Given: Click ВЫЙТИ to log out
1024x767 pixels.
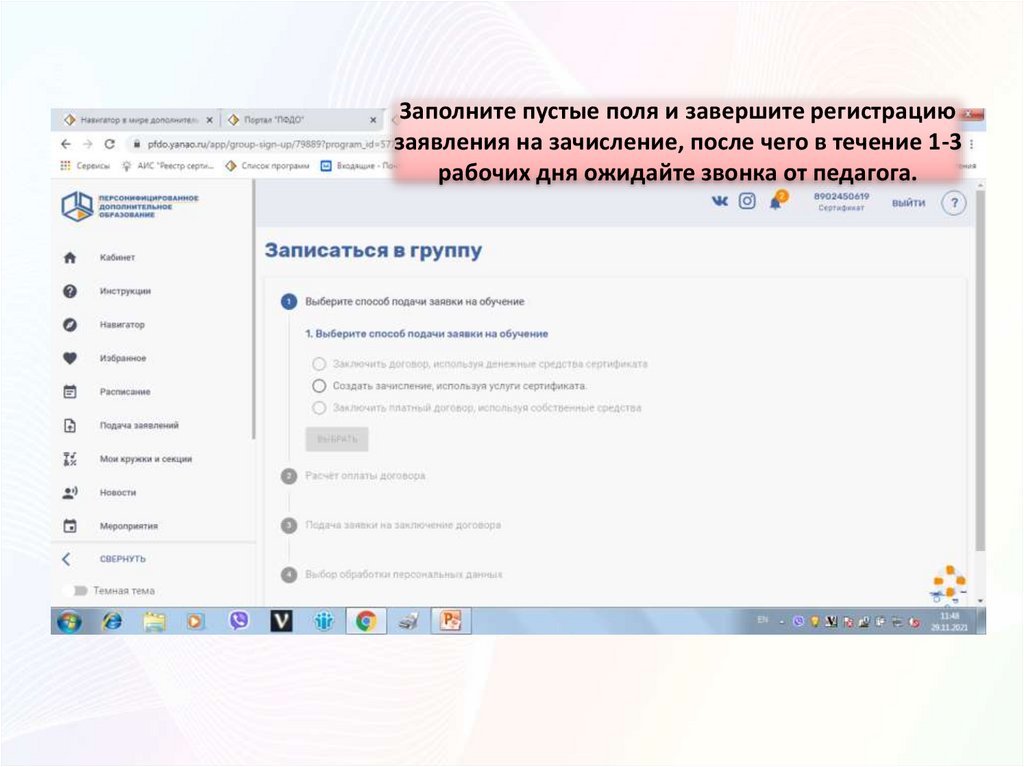Looking at the screenshot, I should pos(908,203).
